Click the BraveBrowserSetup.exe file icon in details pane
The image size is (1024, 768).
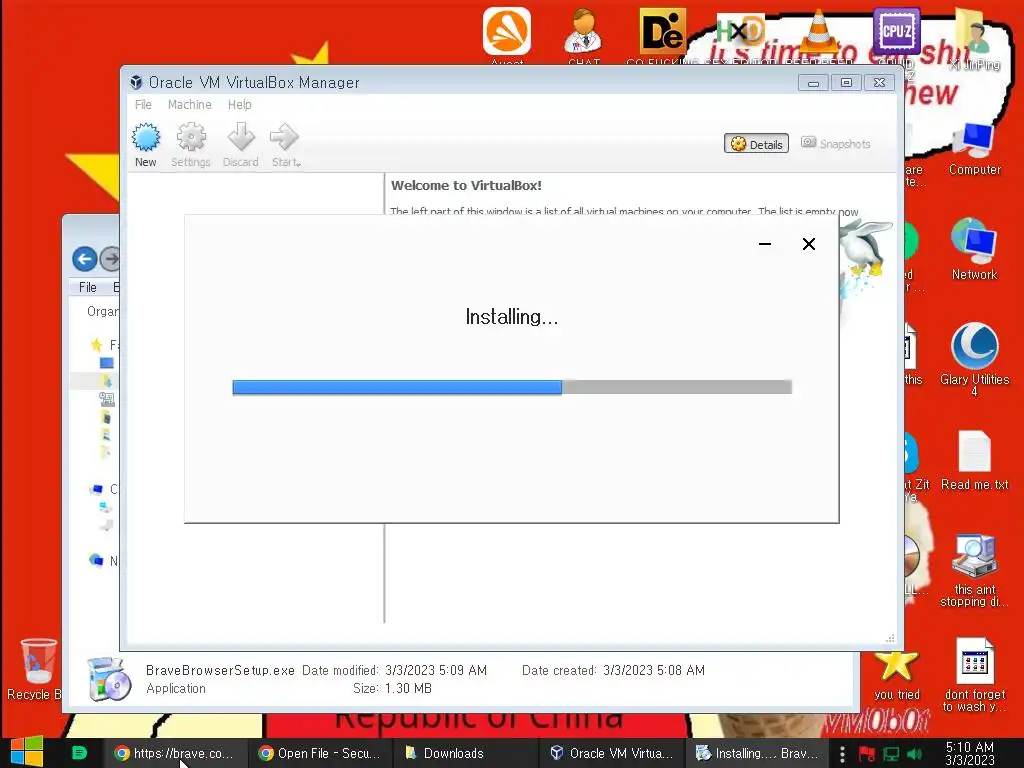[109, 679]
